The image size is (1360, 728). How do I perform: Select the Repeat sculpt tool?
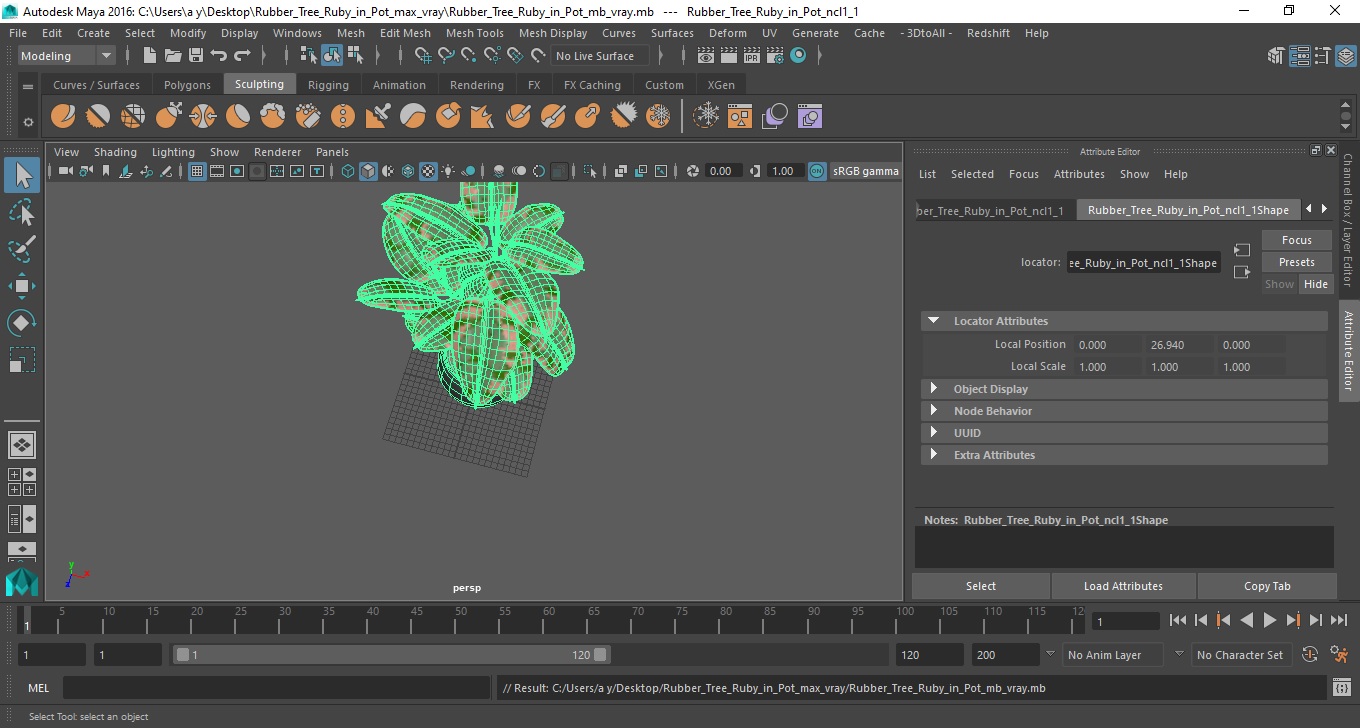tap(343, 116)
